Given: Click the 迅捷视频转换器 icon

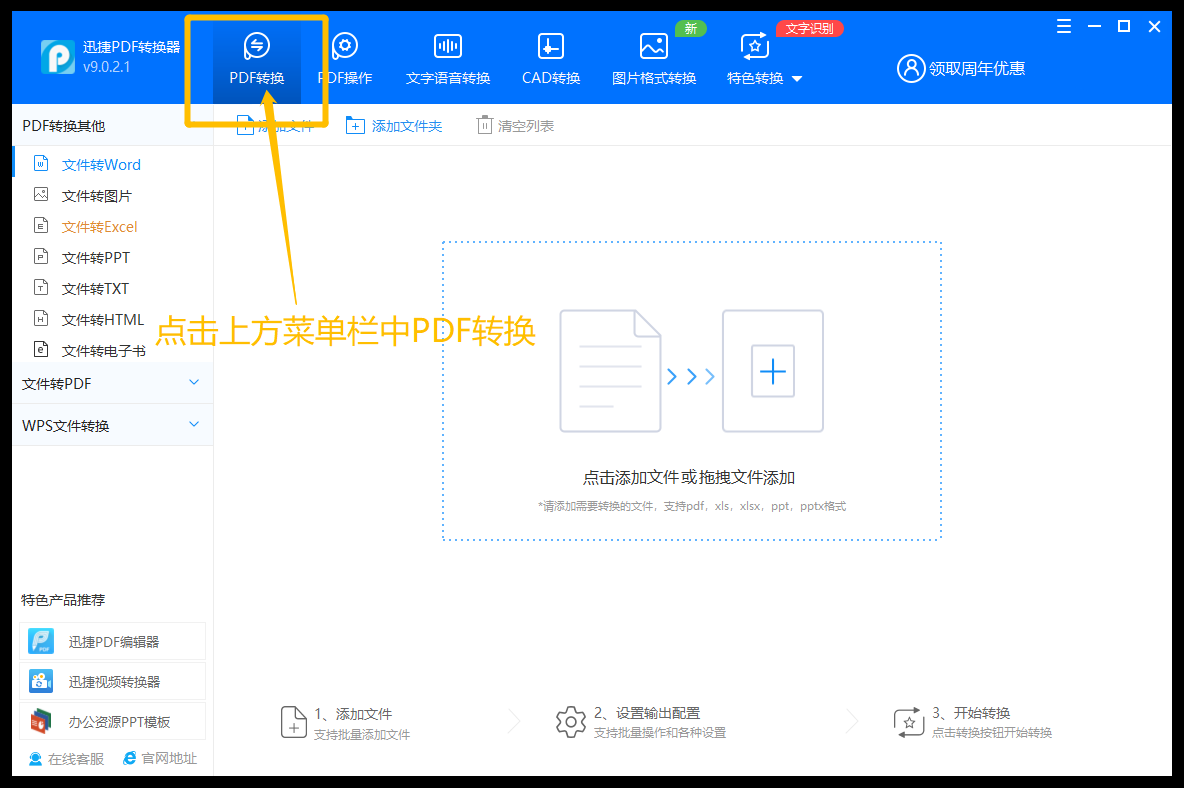Looking at the screenshot, I should pyautogui.click(x=41, y=682).
